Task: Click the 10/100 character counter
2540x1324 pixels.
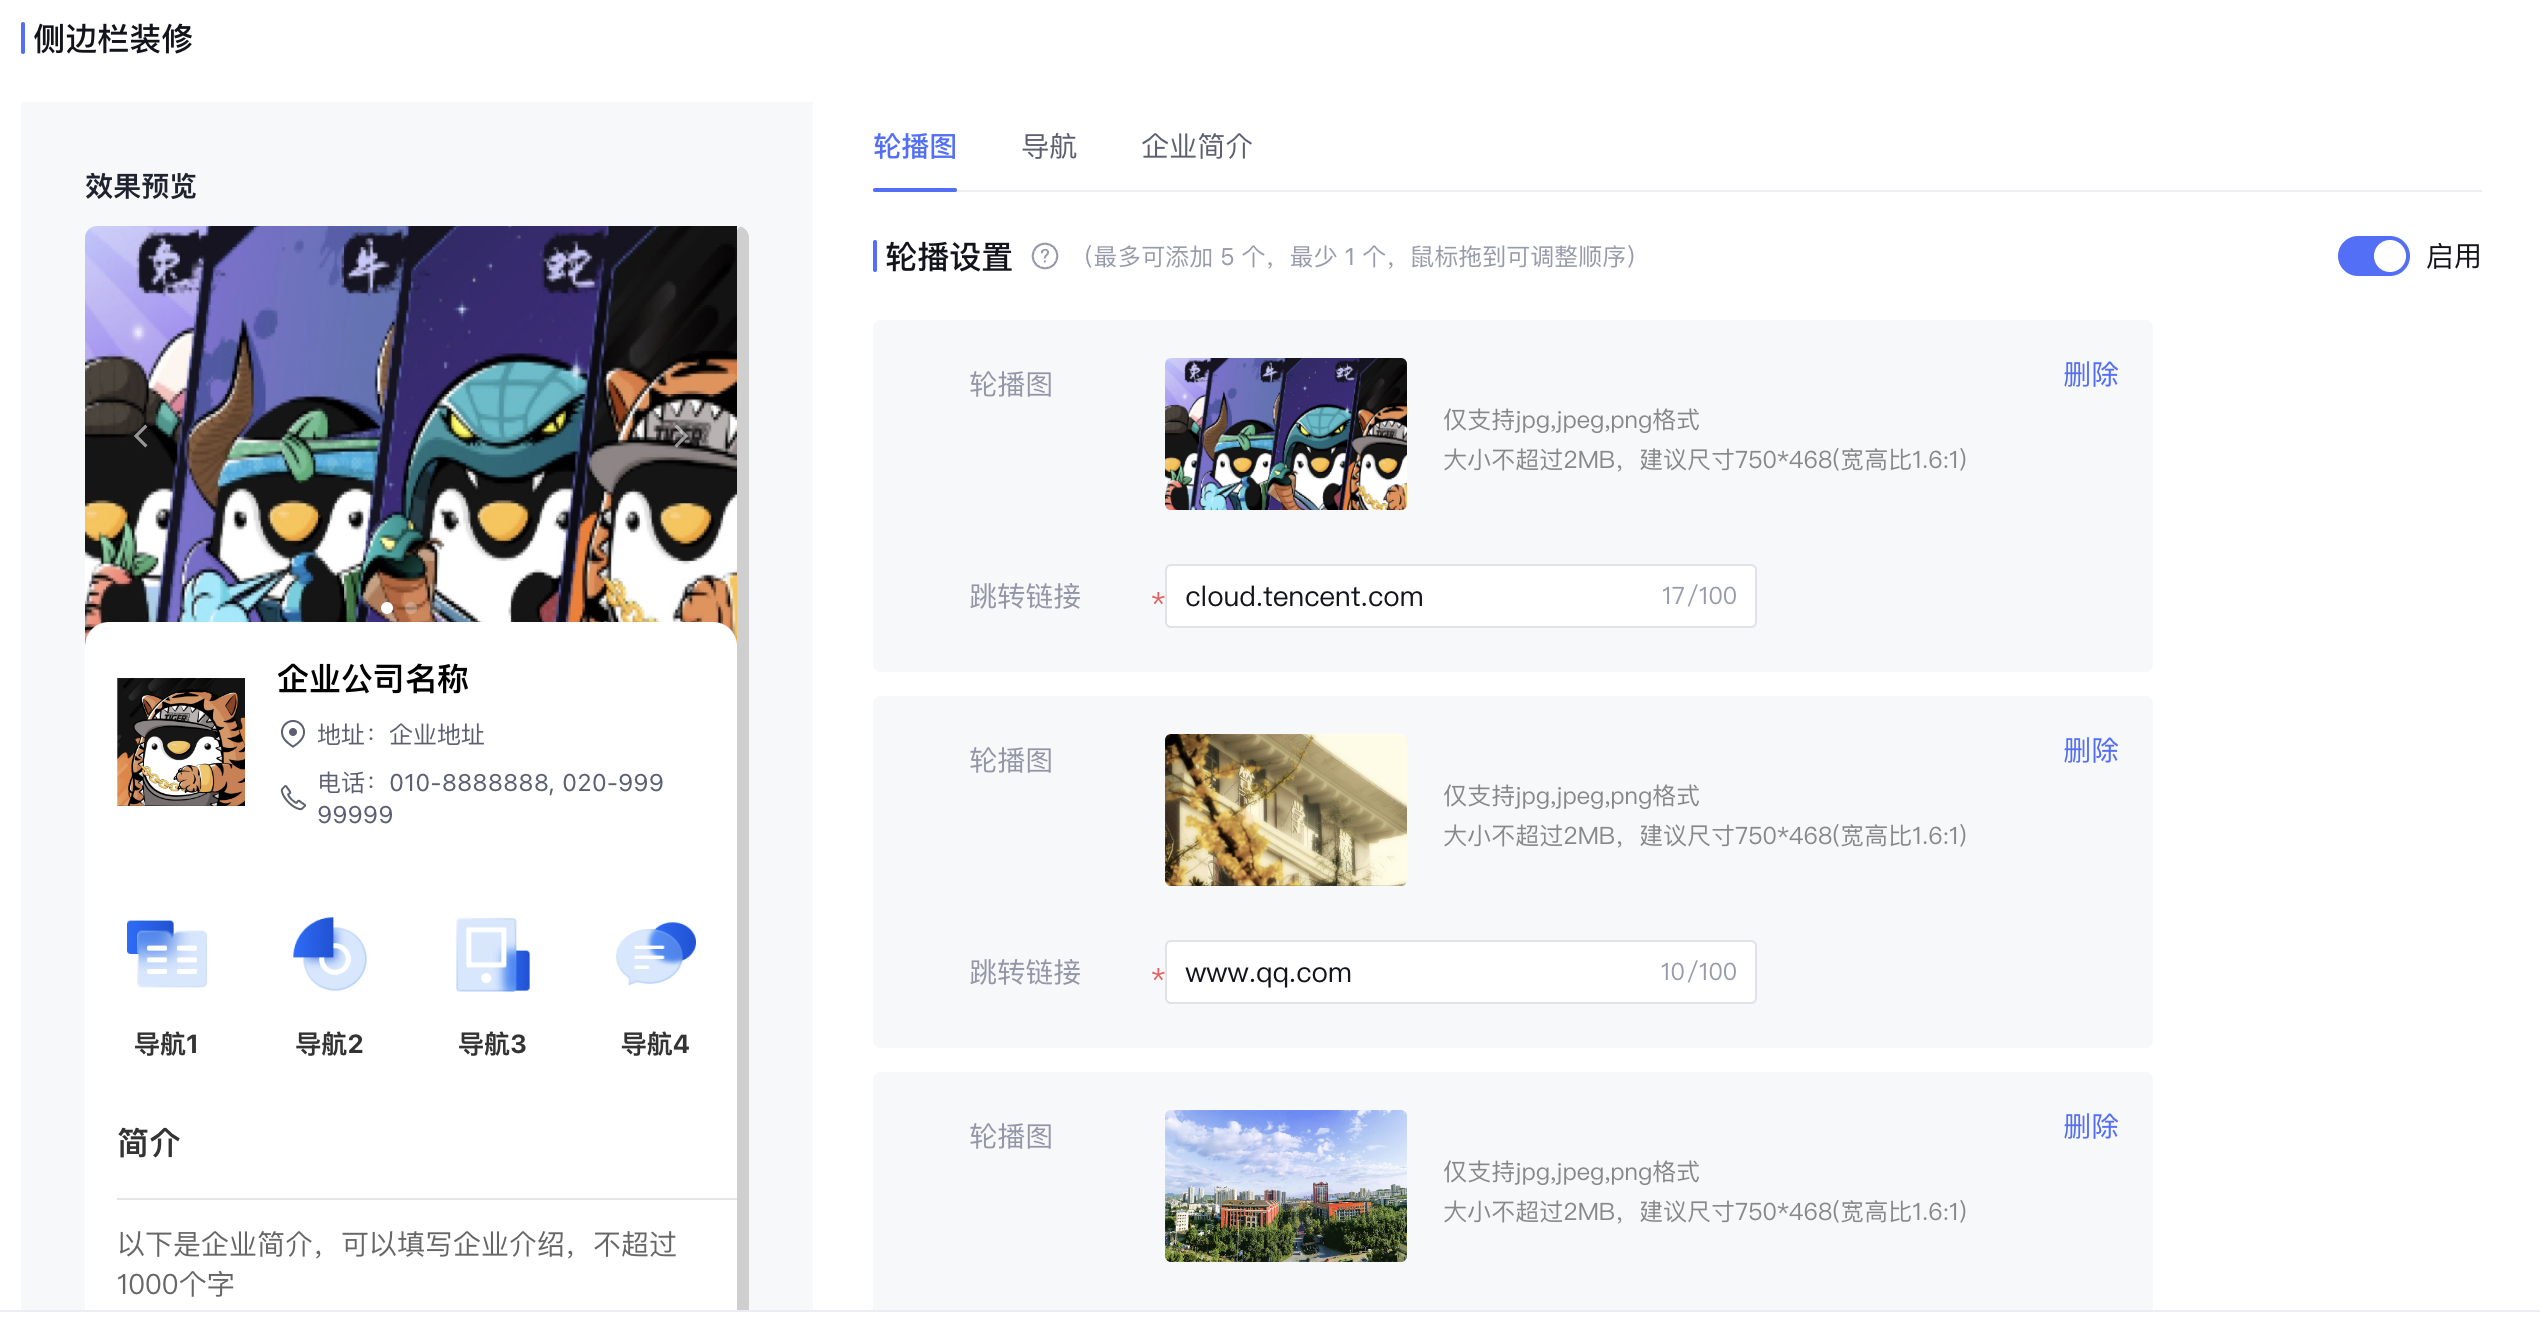Action: pos(1698,972)
